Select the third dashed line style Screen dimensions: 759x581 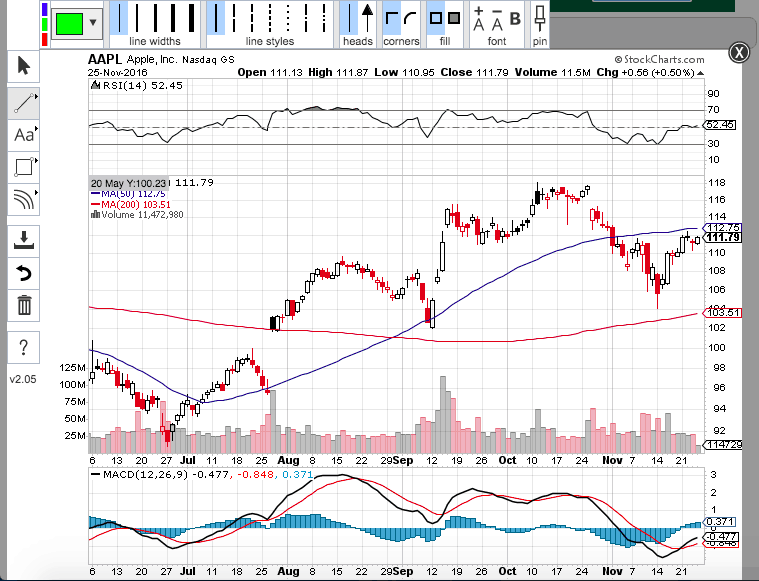252,18
